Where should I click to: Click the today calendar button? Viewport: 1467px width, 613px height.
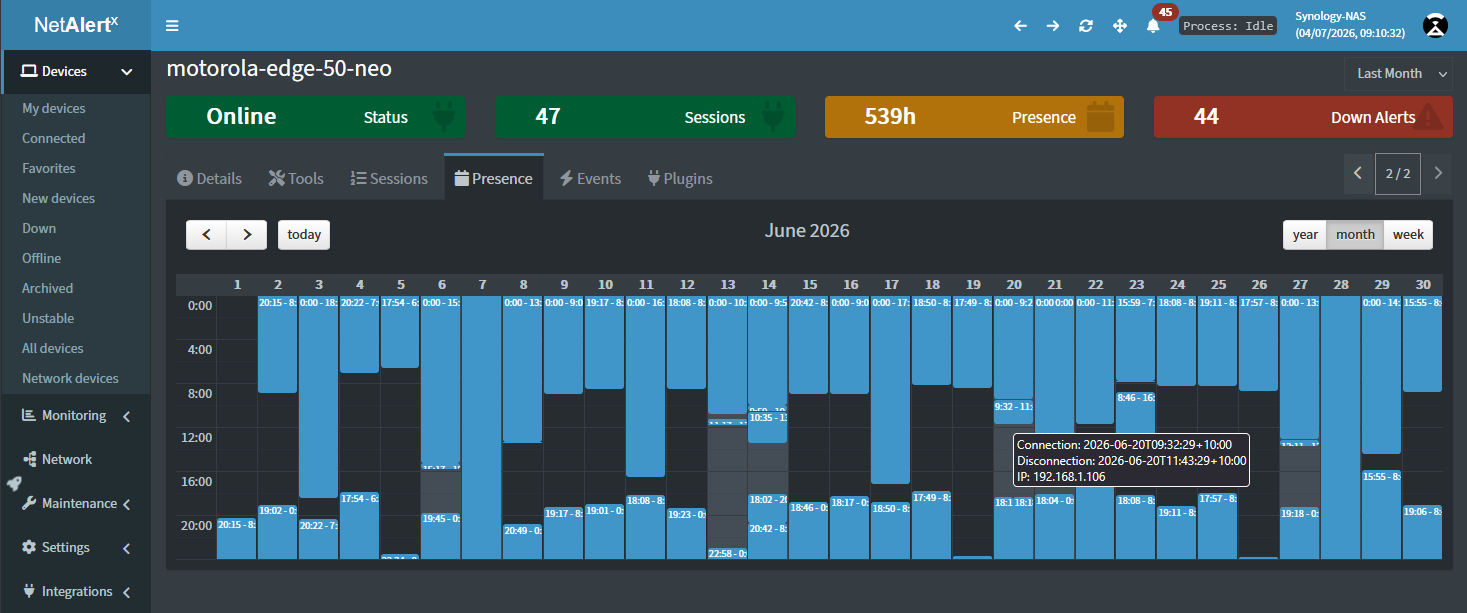click(x=304, y=235)
